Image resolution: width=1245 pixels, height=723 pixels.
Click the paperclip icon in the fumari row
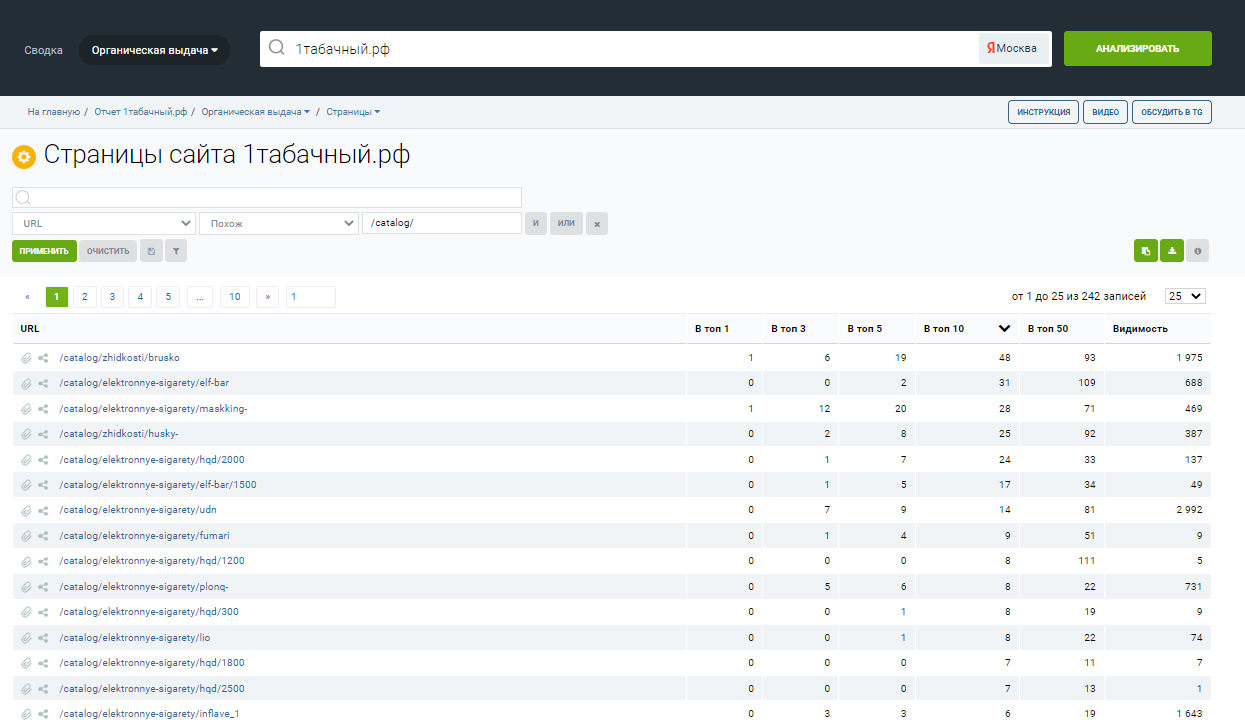[x=26, y=536]
